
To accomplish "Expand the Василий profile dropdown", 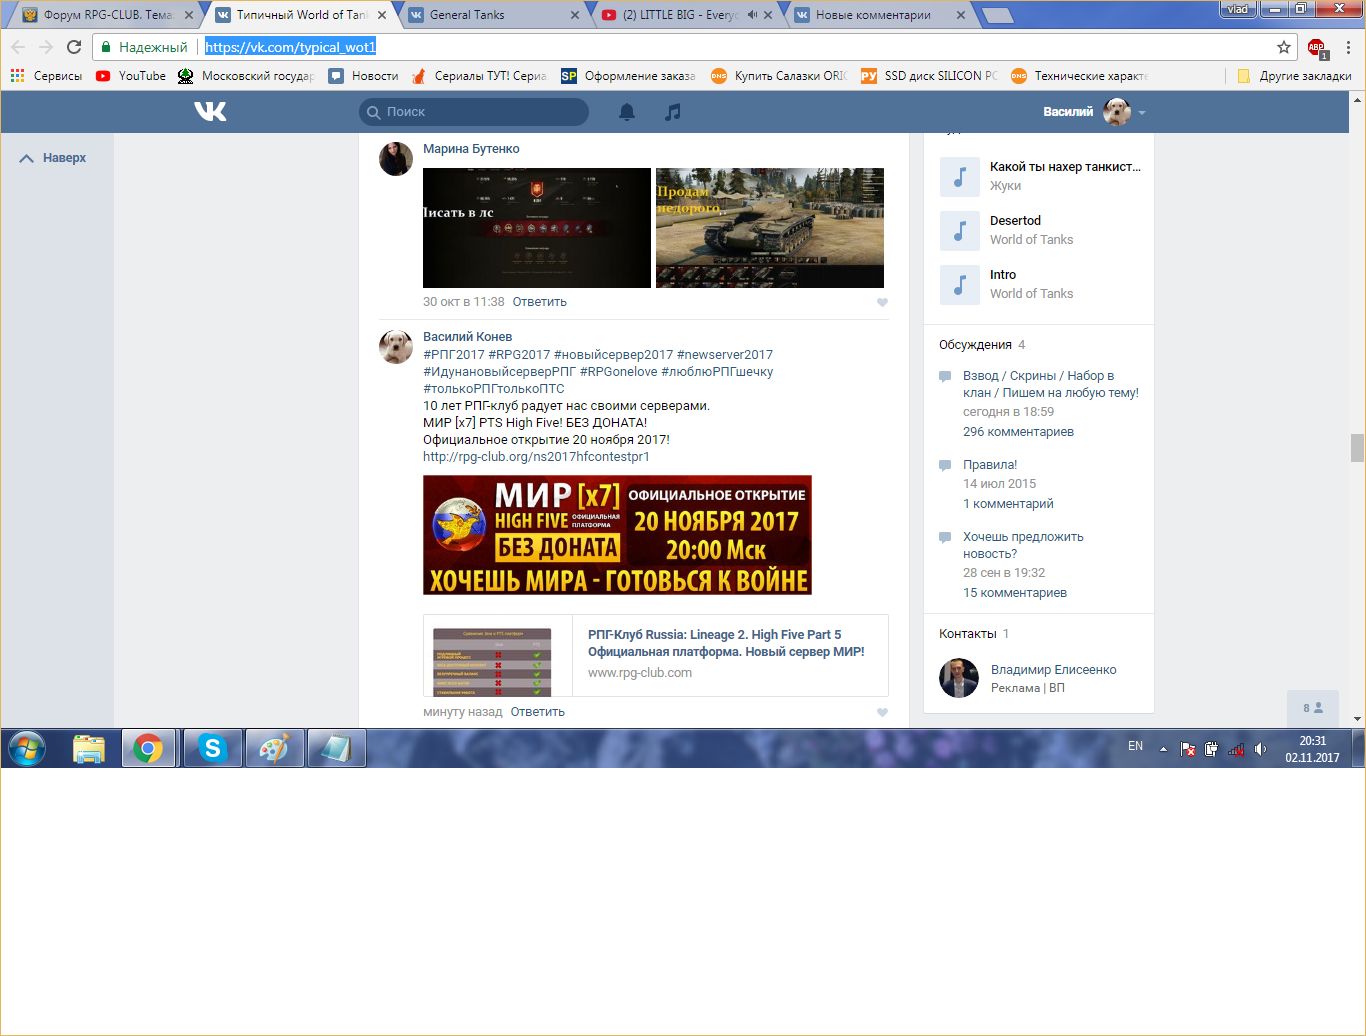I will coord(1142,112).
